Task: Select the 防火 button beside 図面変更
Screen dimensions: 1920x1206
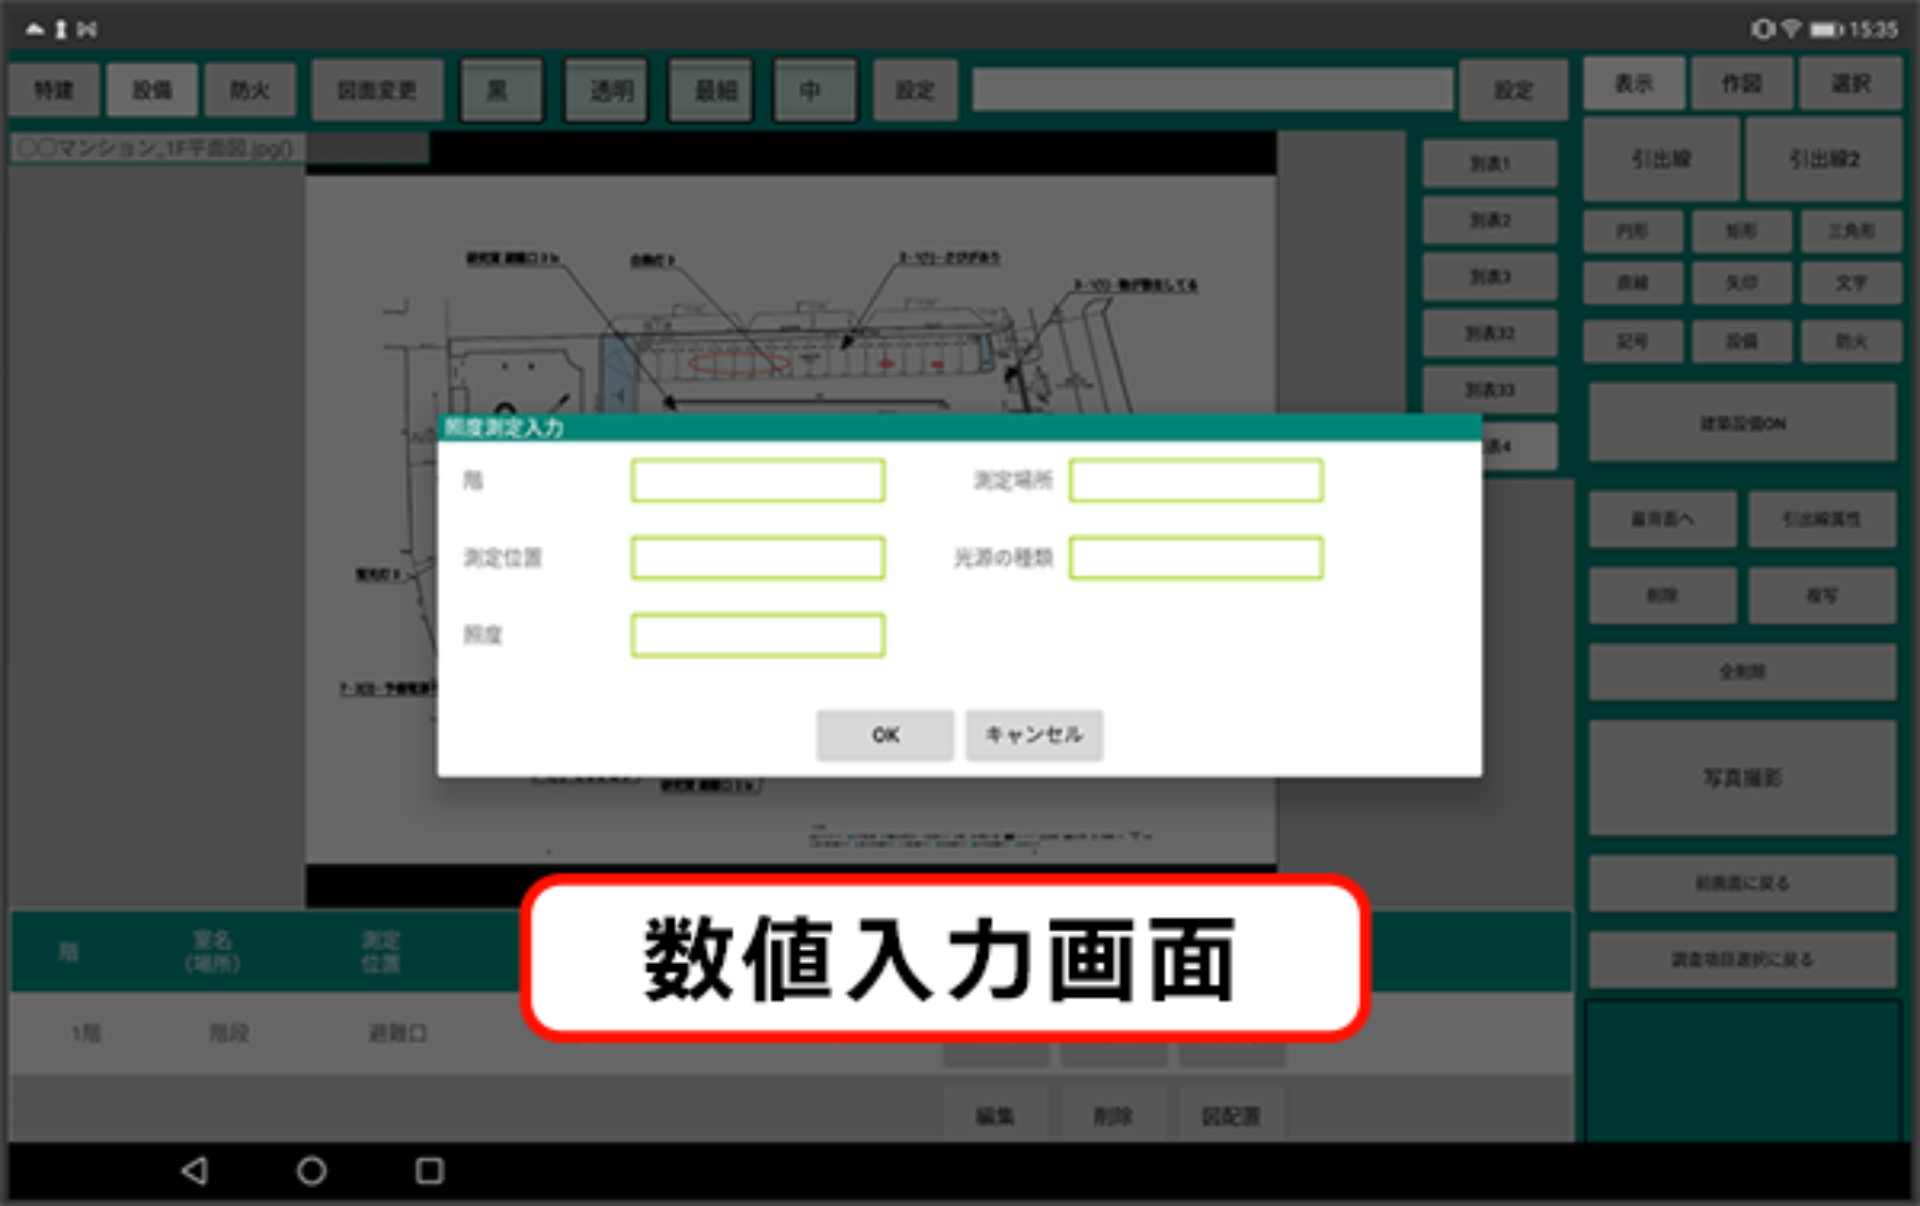Action: [250, 90]
